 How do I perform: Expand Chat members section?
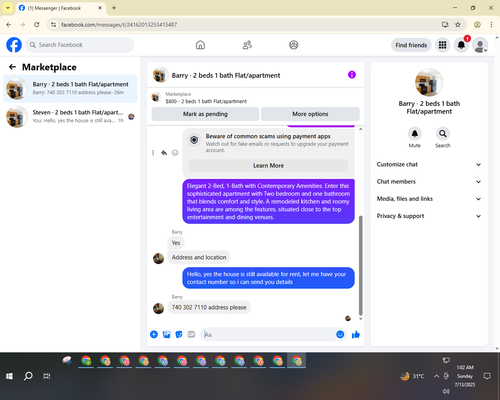tap(429, 182)
